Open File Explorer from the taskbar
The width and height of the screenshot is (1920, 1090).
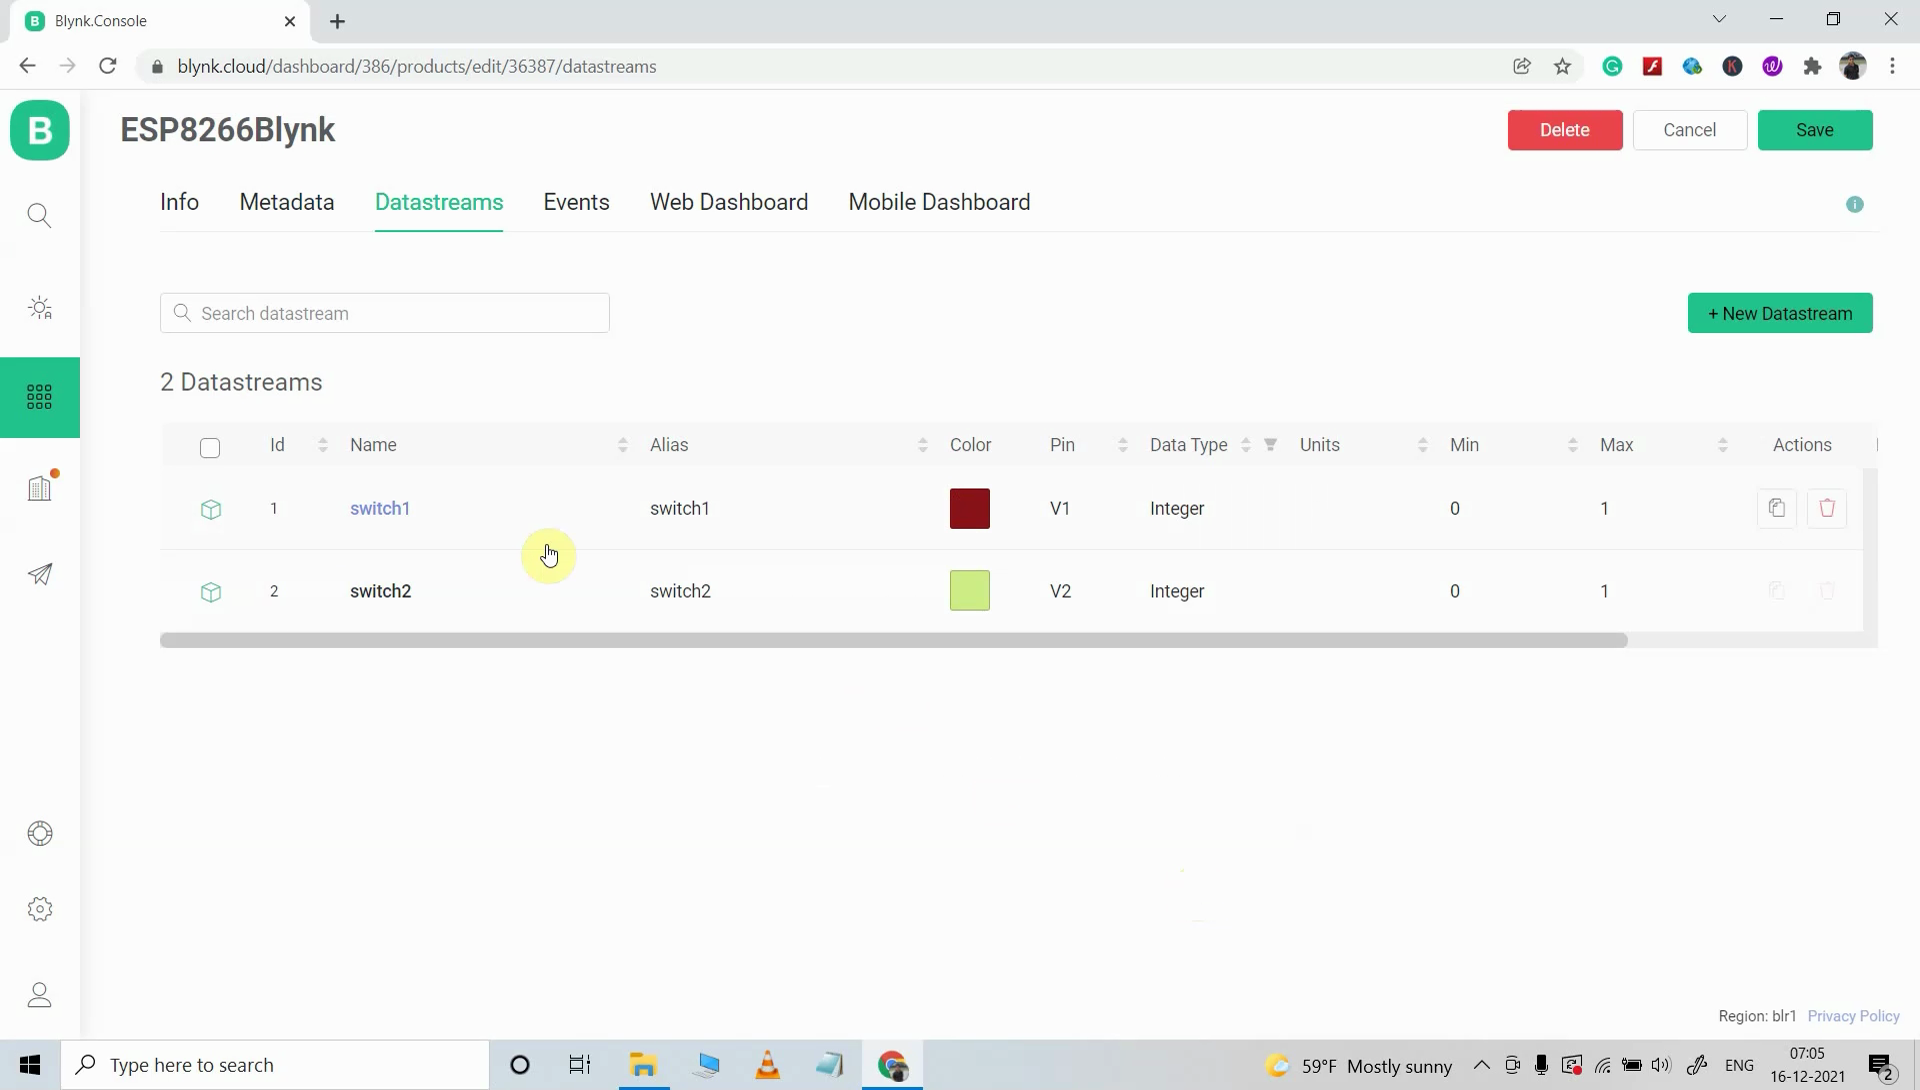643,1065
